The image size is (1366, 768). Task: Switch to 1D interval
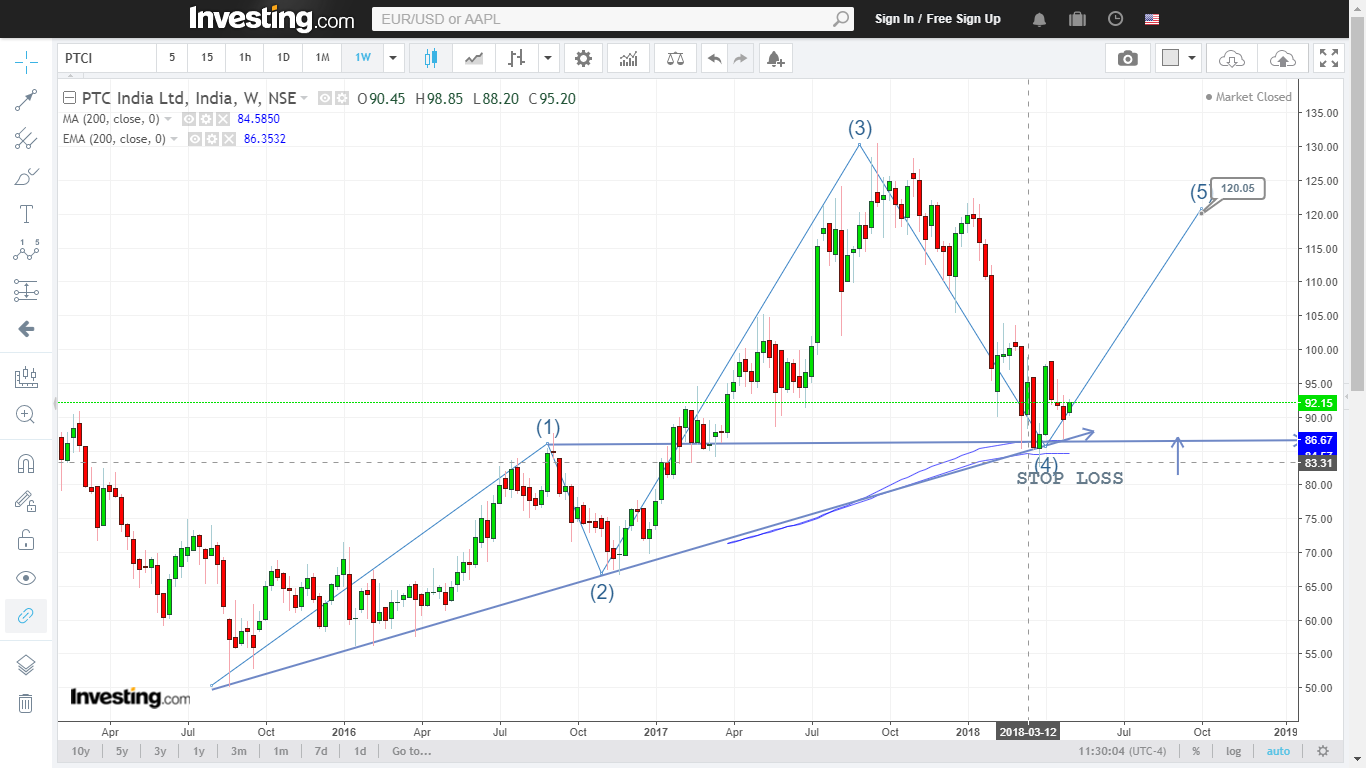coord(283,58)
